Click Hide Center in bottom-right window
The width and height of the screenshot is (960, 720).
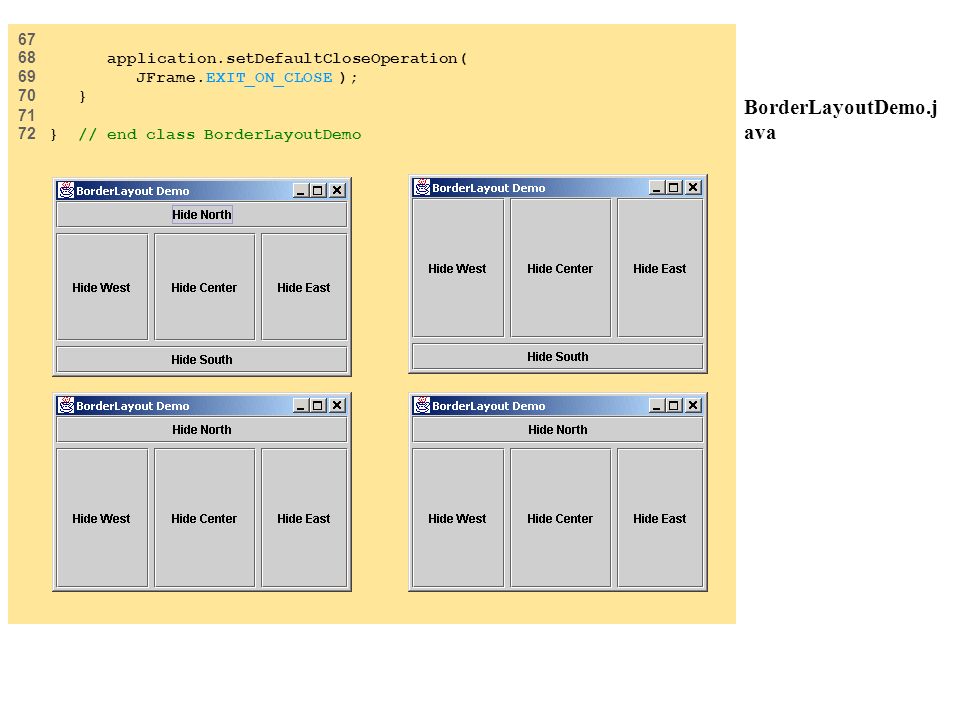[561, 518]
